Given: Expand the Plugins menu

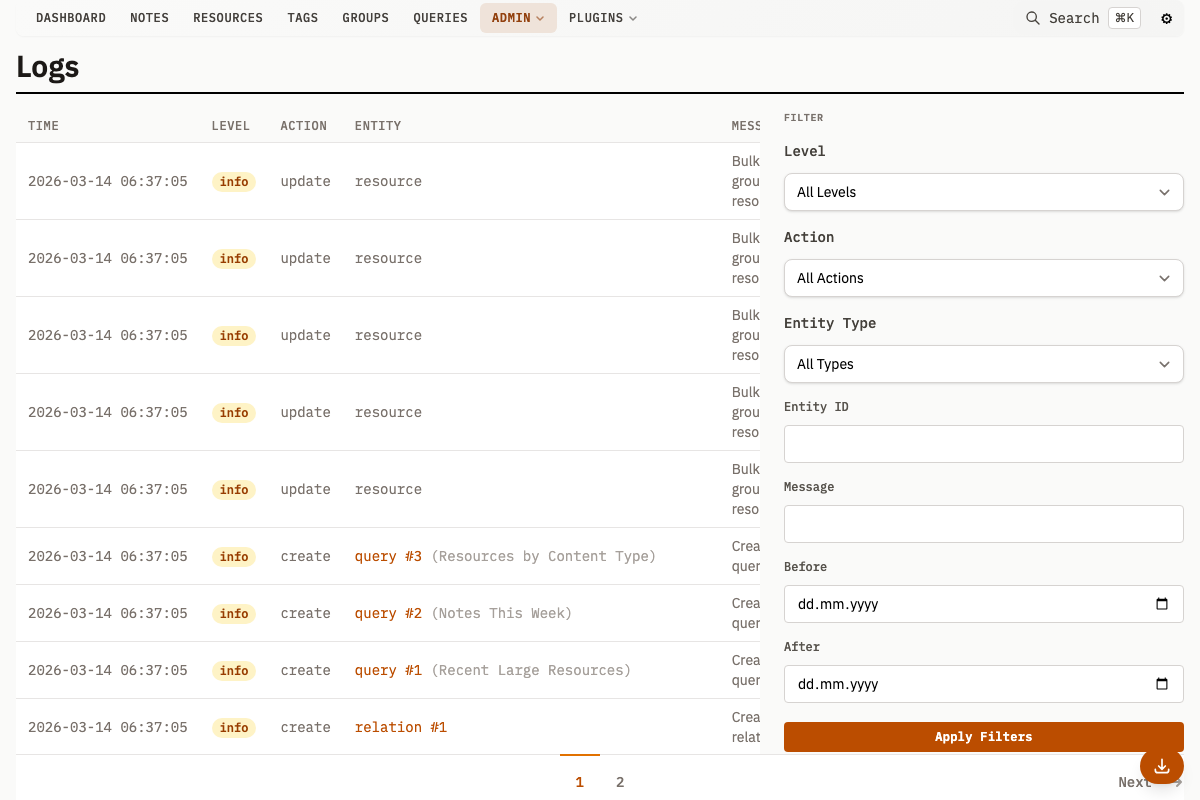Looking at the screenshot, I should tap(602, 18).
